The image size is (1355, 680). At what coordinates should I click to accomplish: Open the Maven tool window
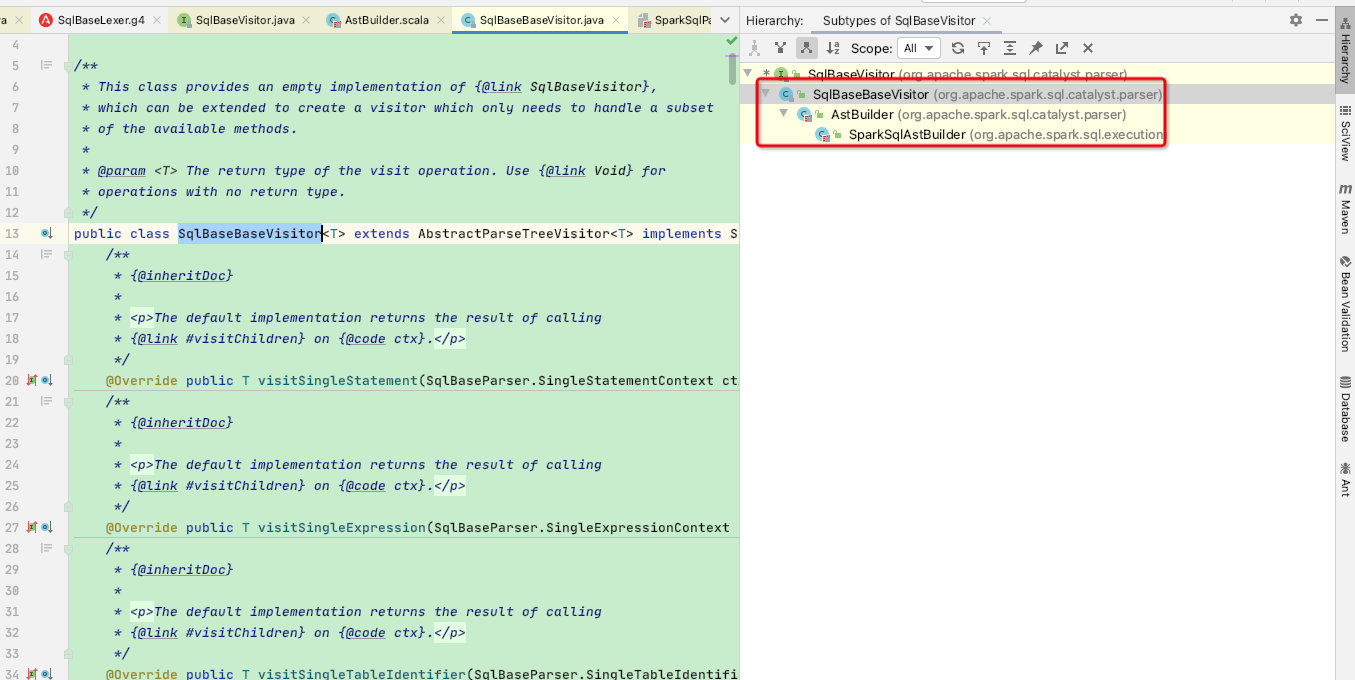(1345, 208)
